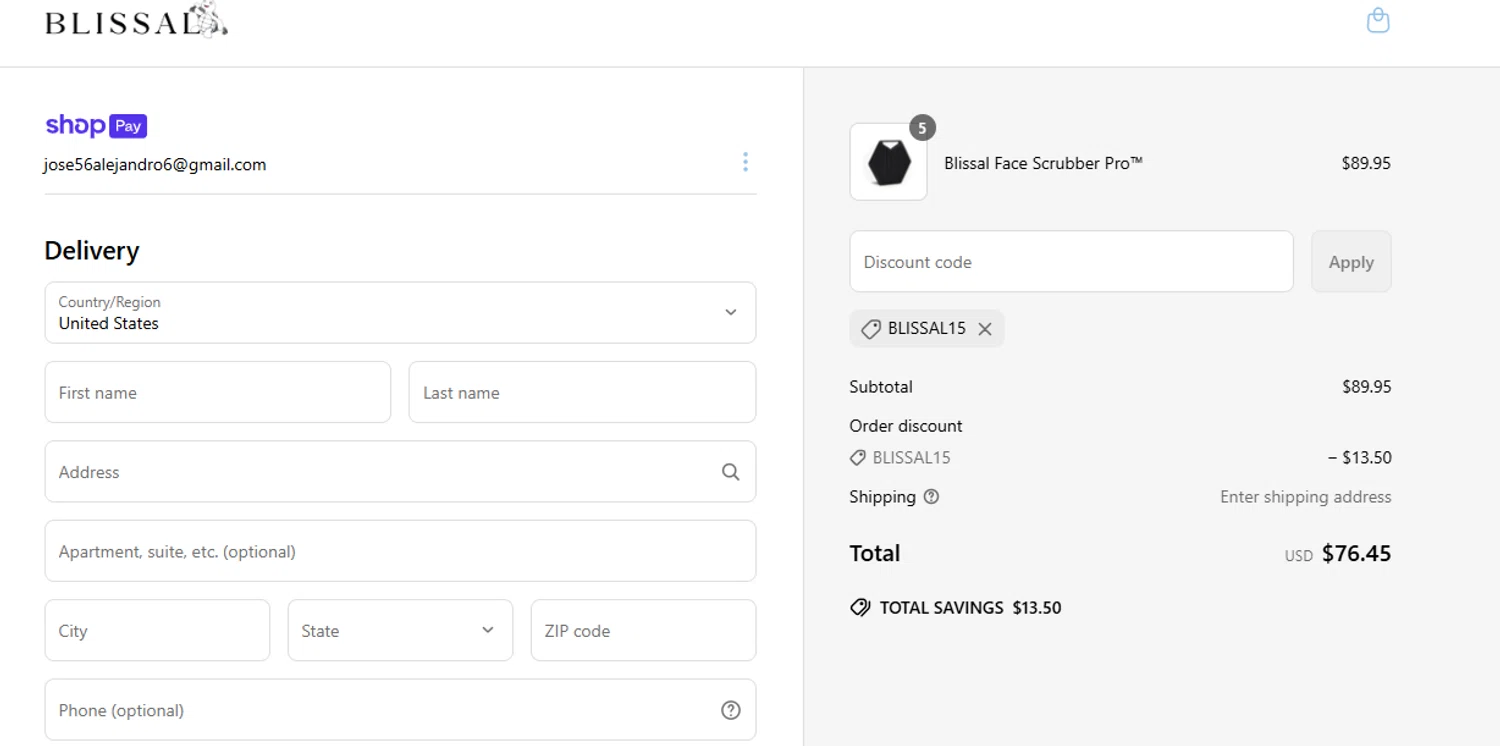Click the tag icon on BLISSAL15 chip
Viewport: 1500px width, 746px height.
871,329
